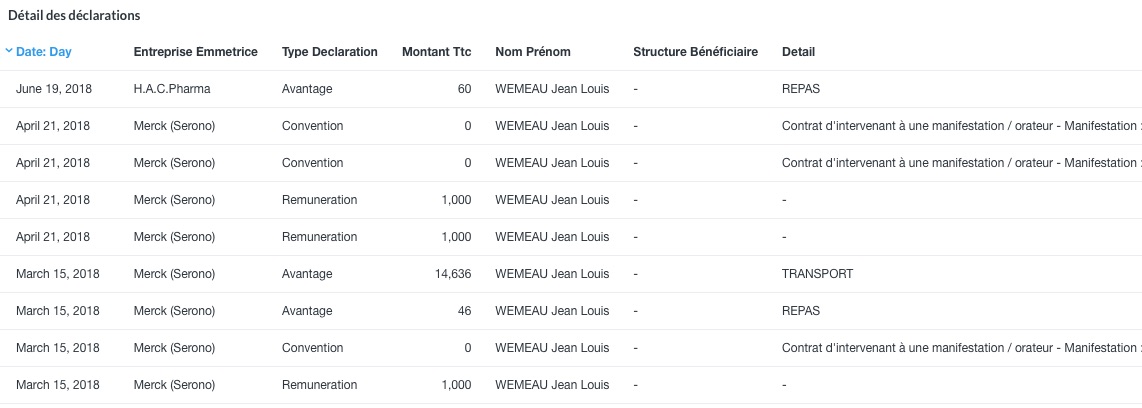Click the TRANSPORT detail cell

817,274
